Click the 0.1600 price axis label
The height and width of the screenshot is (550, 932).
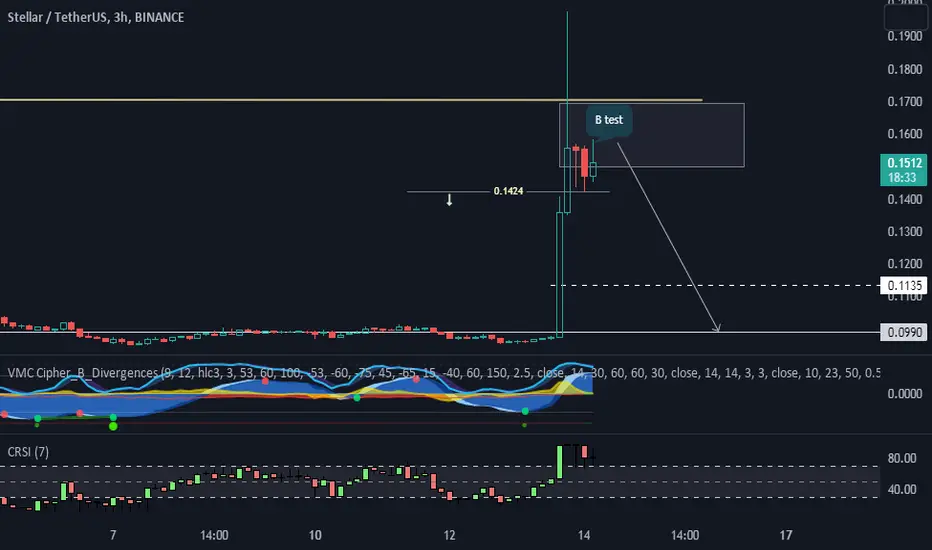point(905,134)
